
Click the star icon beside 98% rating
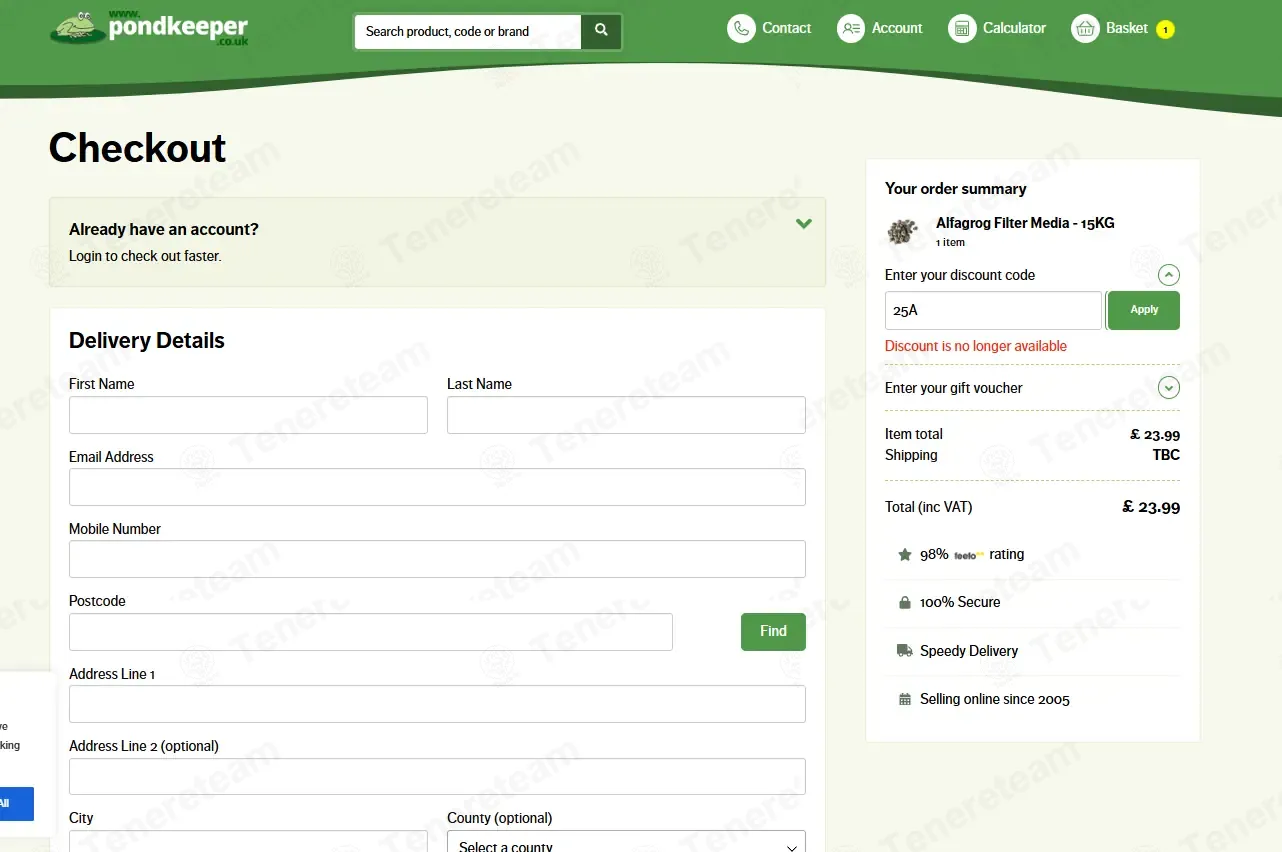(905, 554)
